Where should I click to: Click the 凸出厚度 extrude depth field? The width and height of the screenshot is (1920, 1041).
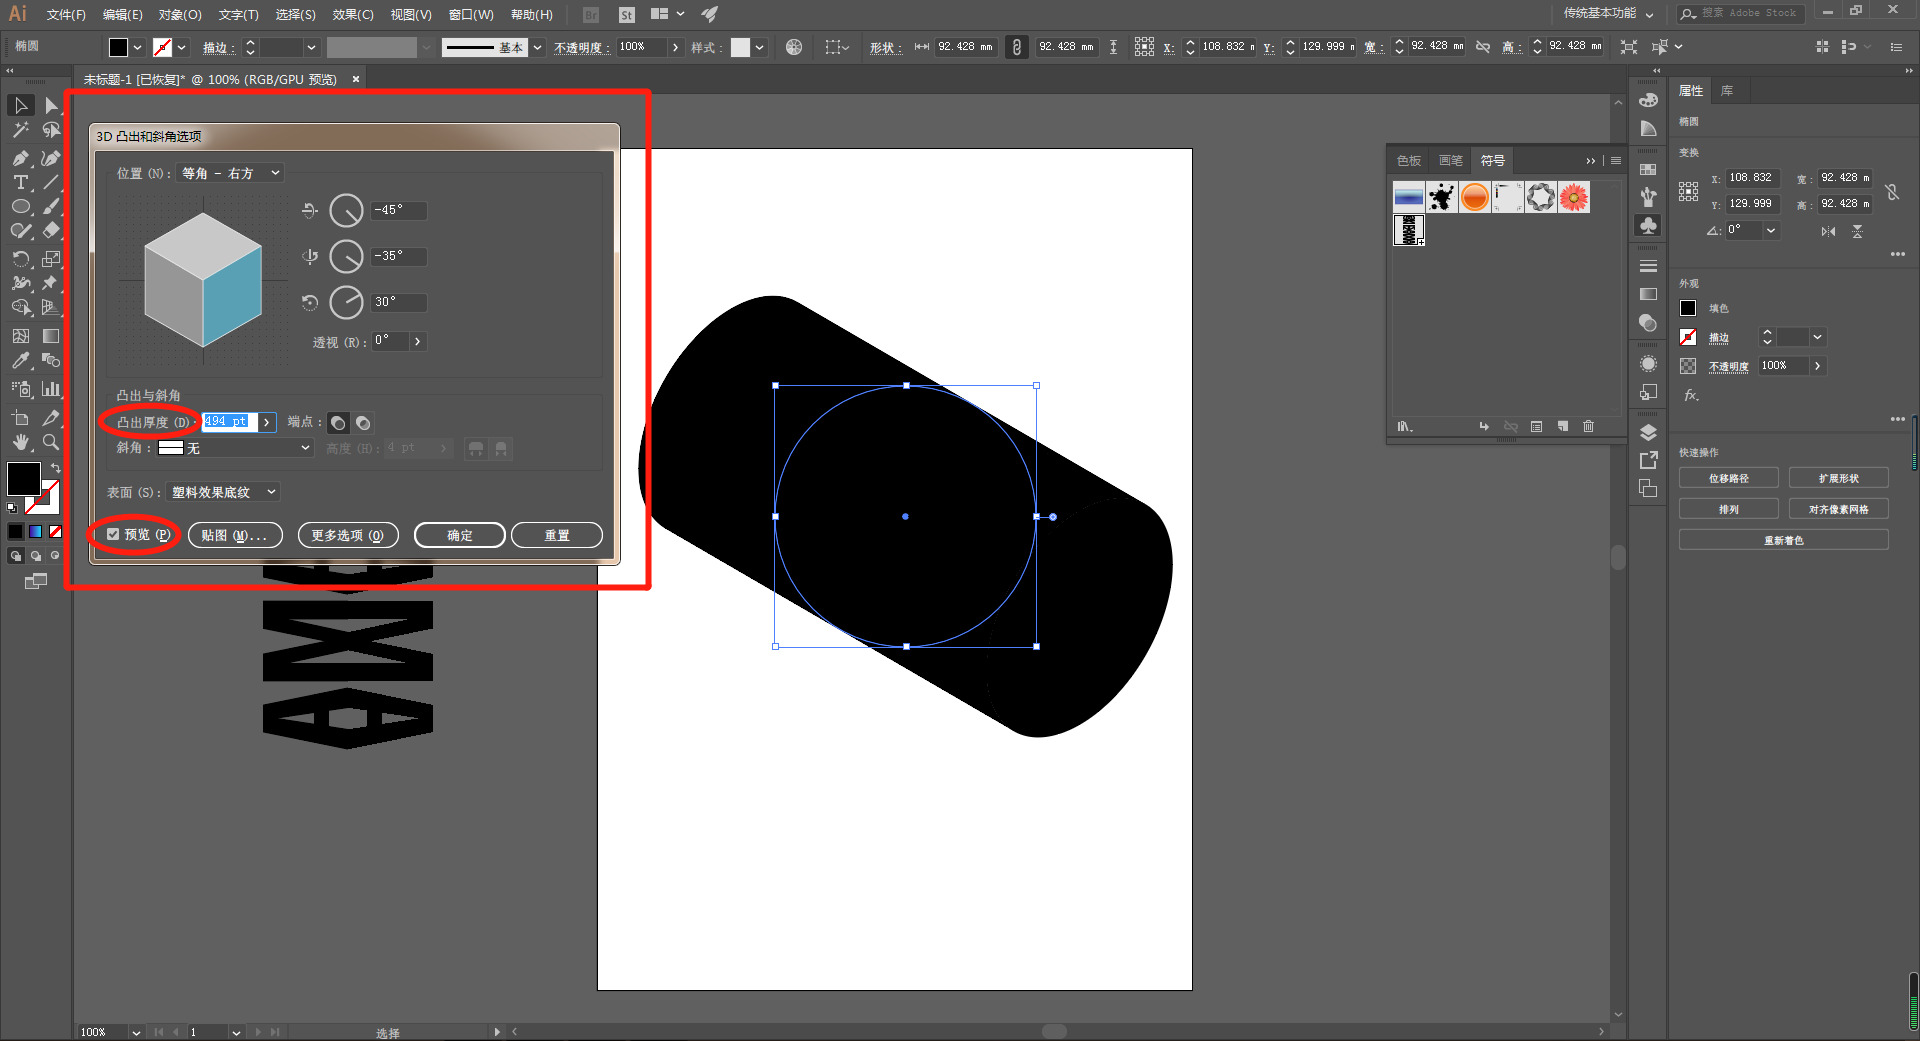229,422
